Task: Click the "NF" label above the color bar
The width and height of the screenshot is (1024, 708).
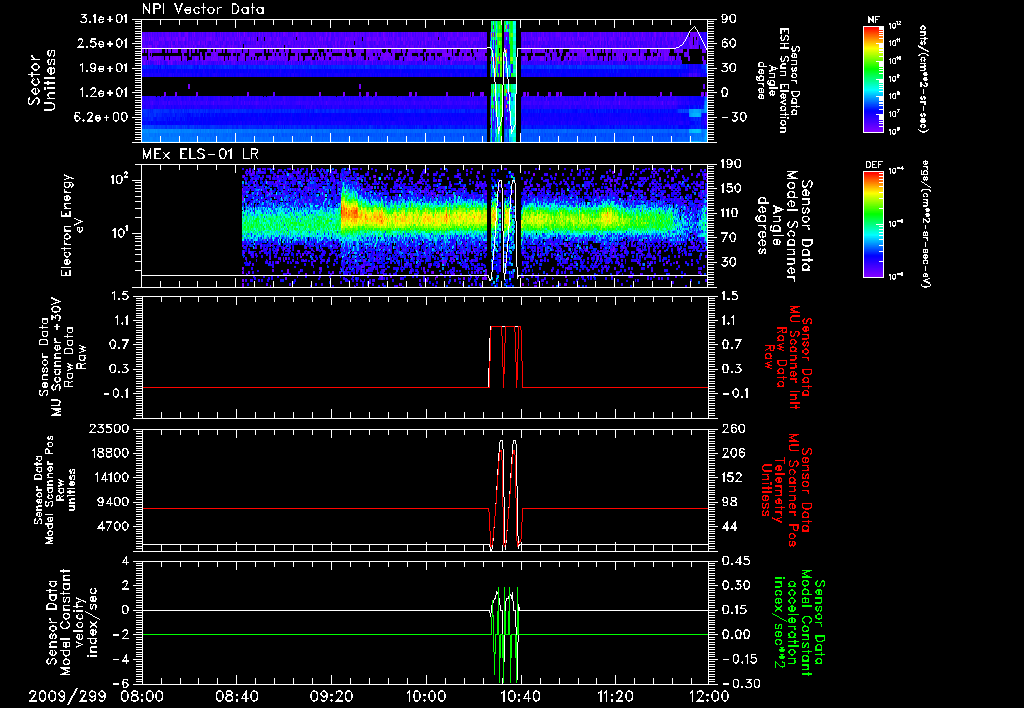Action: pos(873,20)
